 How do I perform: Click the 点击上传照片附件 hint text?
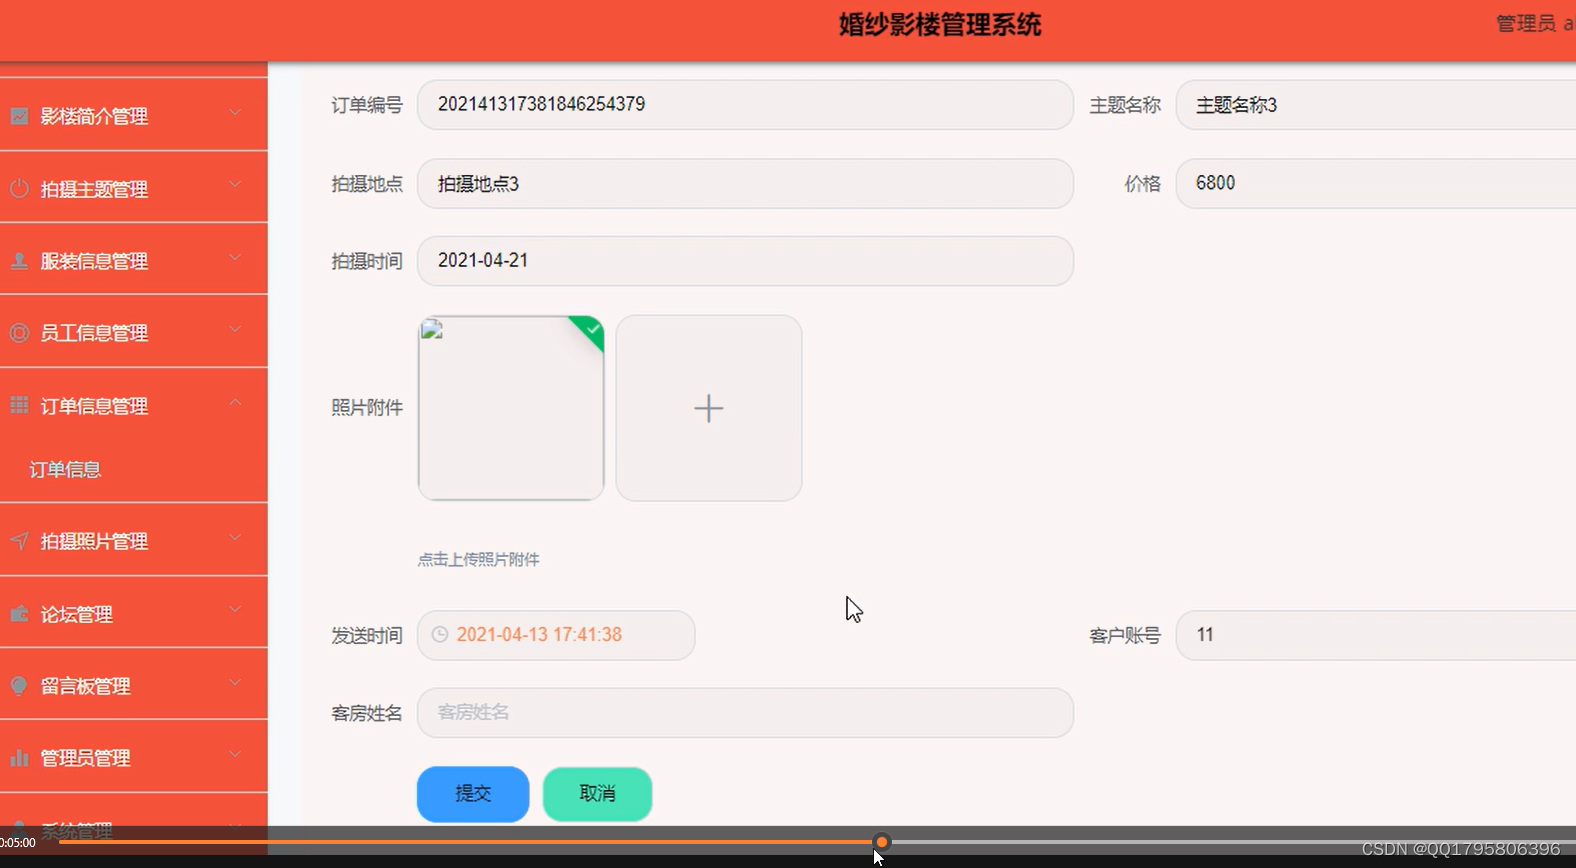(478, 560)
